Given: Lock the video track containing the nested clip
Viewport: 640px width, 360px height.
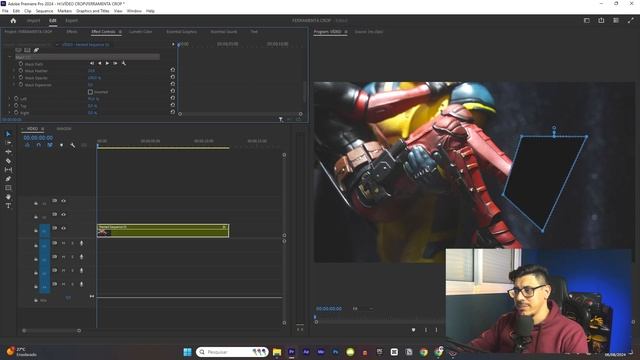Looking at the screenshot, I should pos(36,231).
